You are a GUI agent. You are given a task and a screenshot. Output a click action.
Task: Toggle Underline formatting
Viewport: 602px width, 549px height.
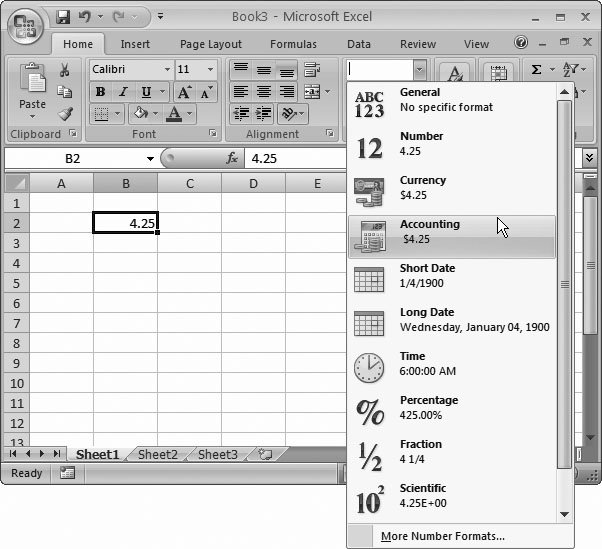click(x=146, y=92)
